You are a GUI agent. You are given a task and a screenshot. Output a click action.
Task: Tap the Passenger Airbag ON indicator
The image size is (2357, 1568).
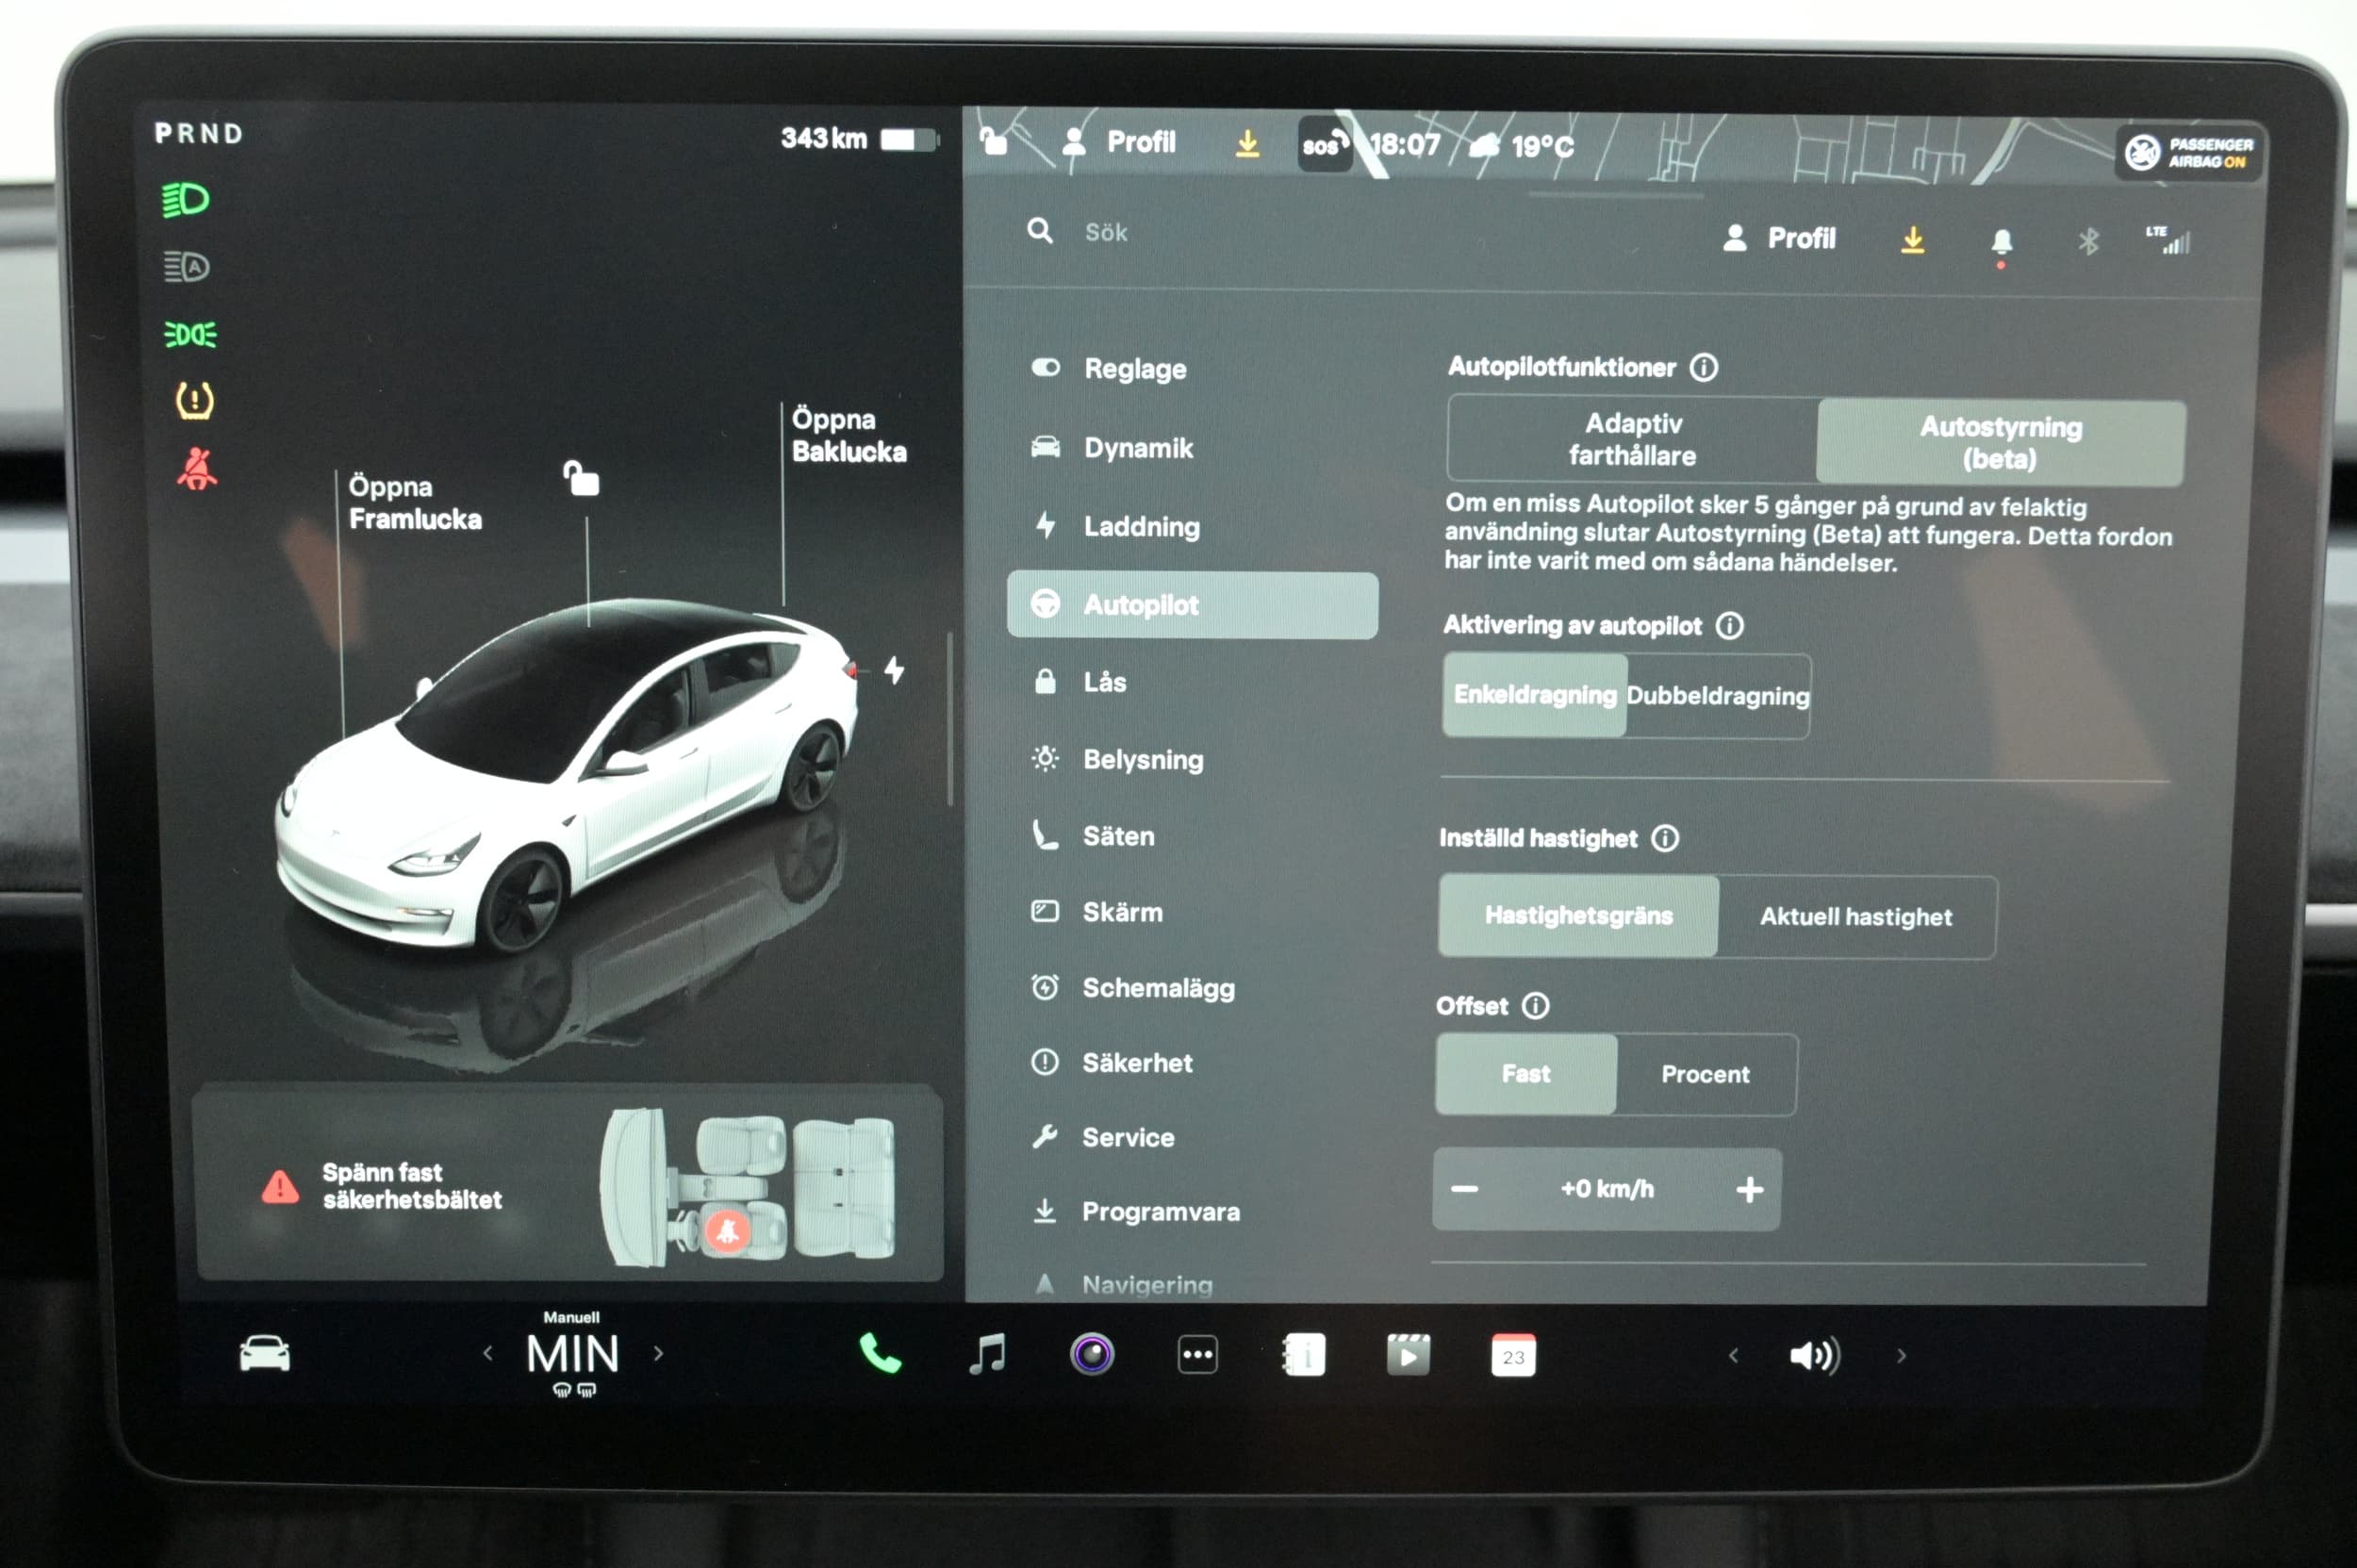[x=2190, y=152]
